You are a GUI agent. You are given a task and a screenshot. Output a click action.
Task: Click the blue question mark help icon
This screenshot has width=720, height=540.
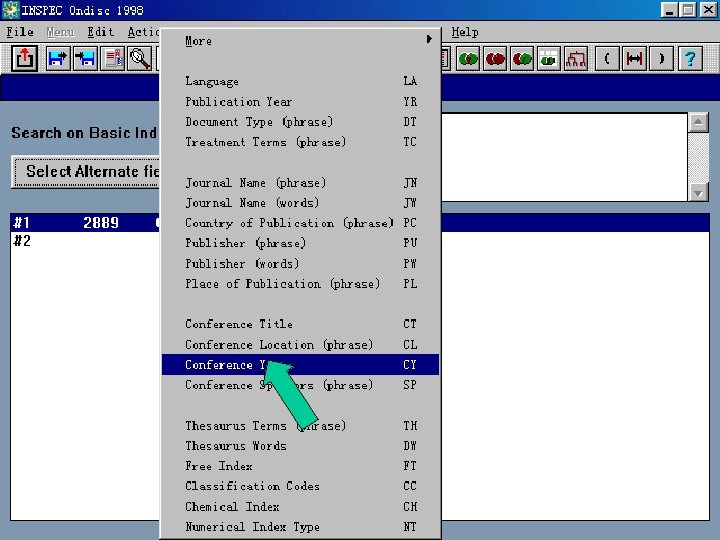690,58
